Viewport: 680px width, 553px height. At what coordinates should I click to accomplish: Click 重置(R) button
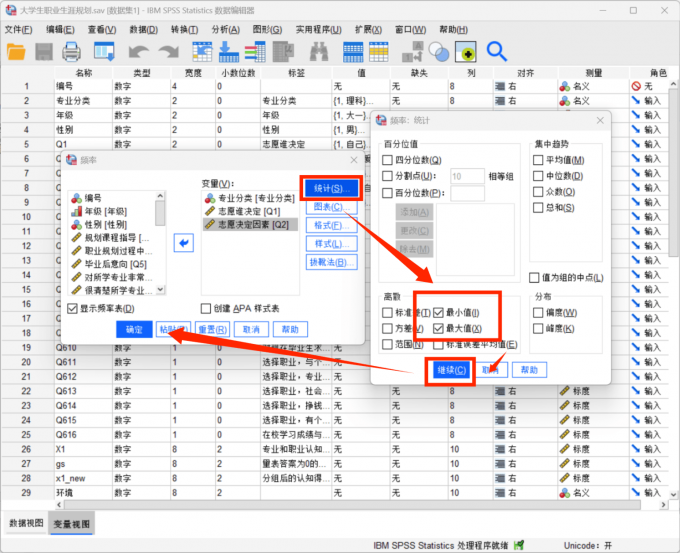pyautogui.click(x=212, y=330)
